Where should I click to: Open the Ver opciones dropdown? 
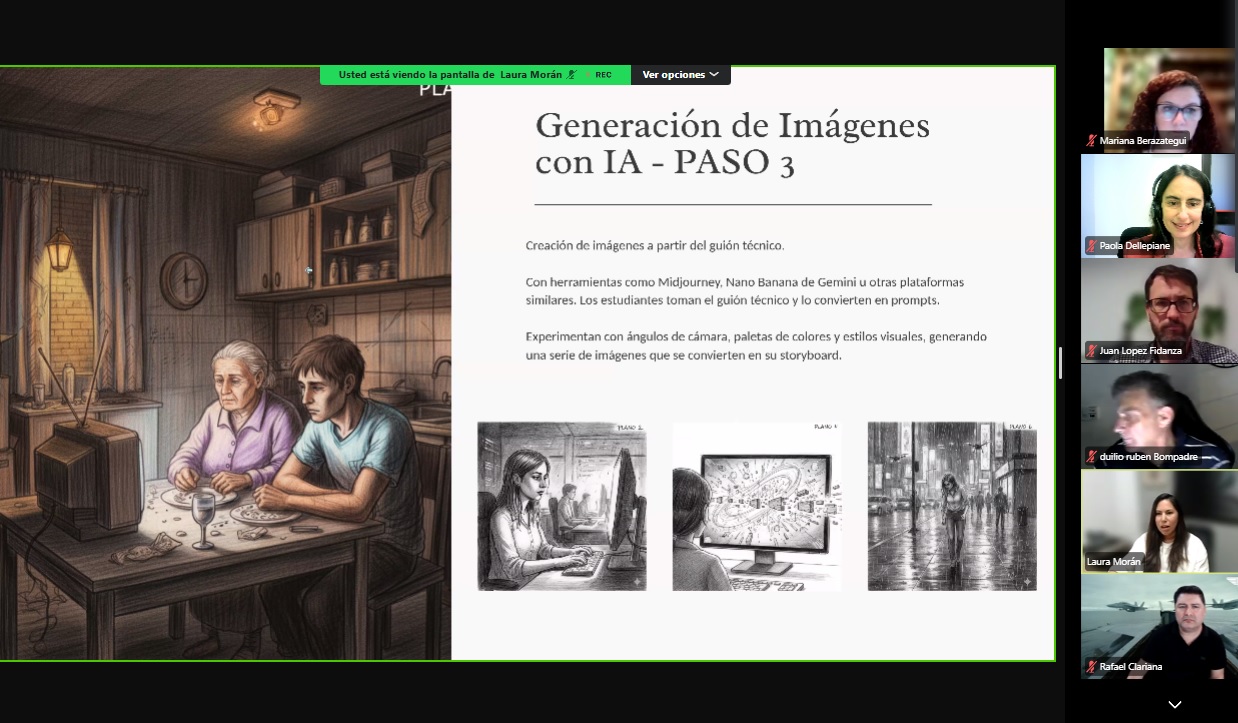pyautogui.click(x=680, y=75)
